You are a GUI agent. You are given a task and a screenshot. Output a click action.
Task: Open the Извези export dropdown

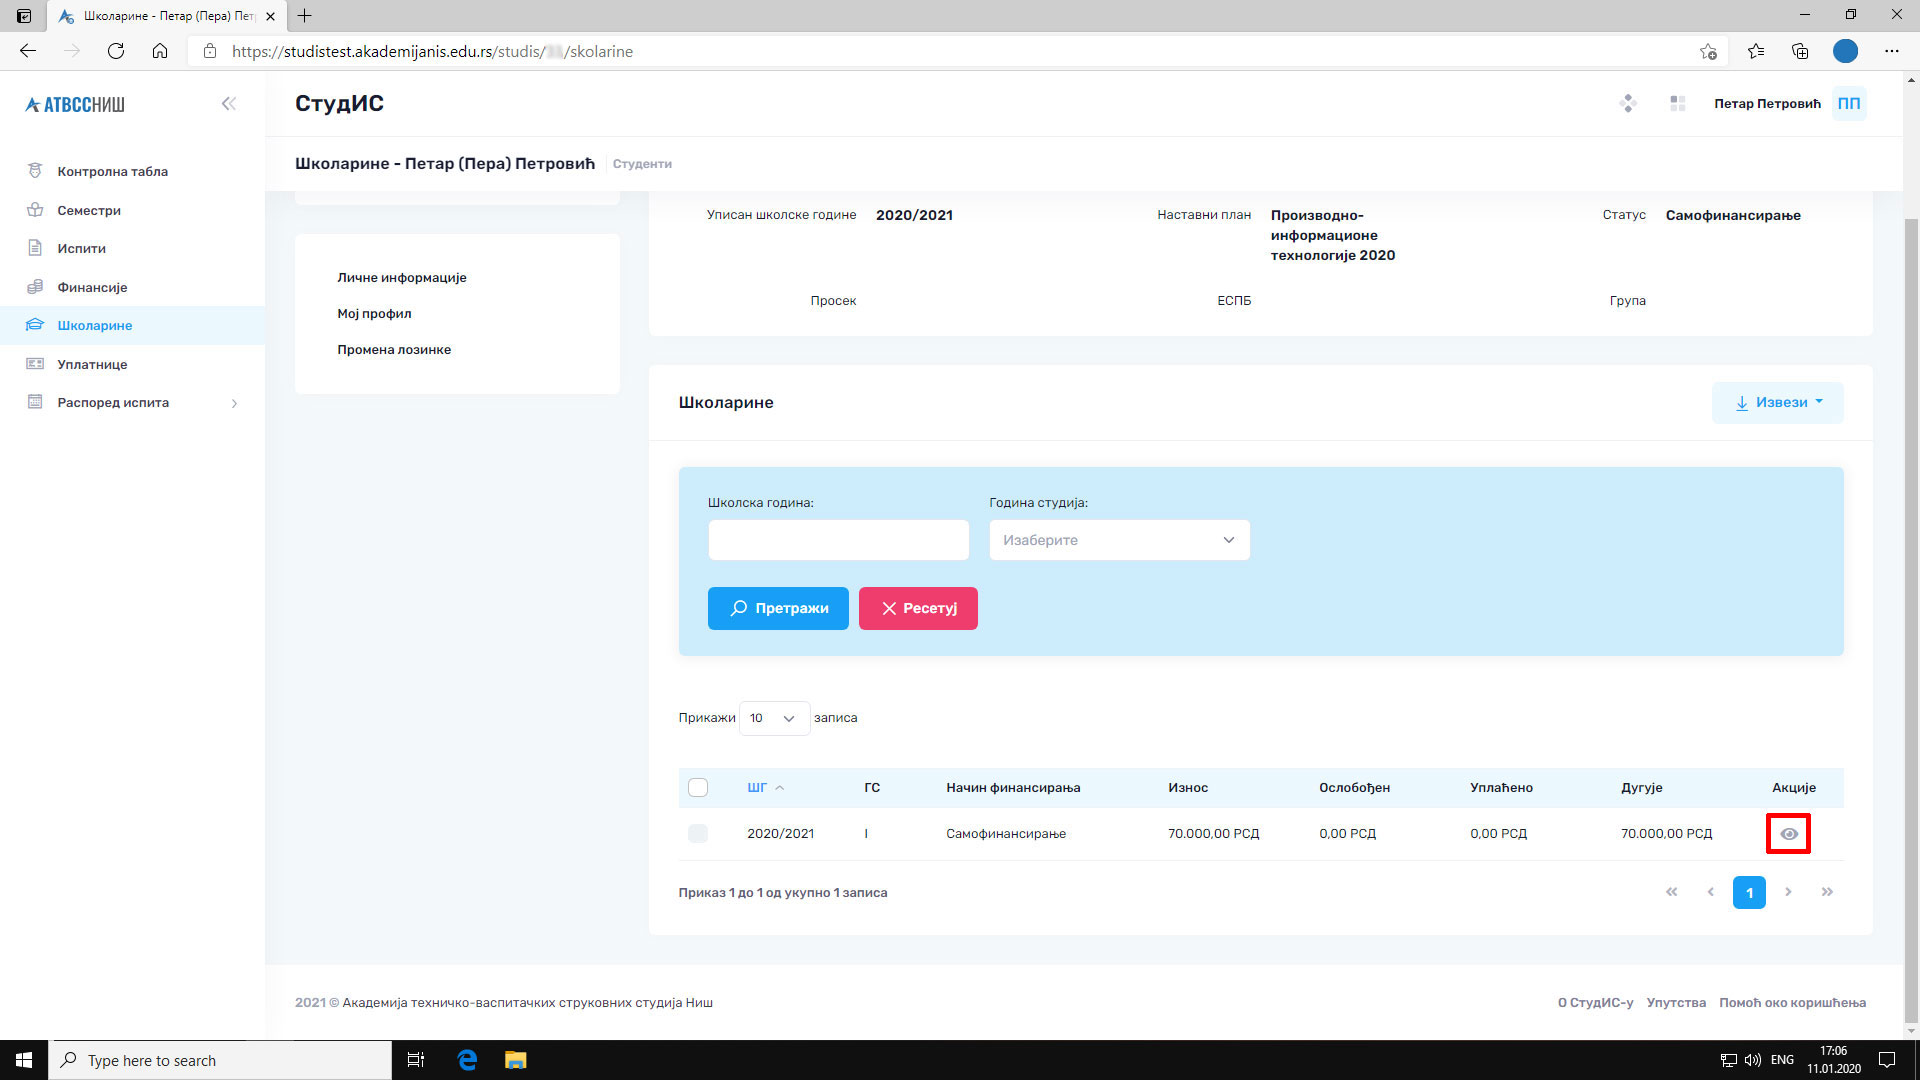point(1777,402)
